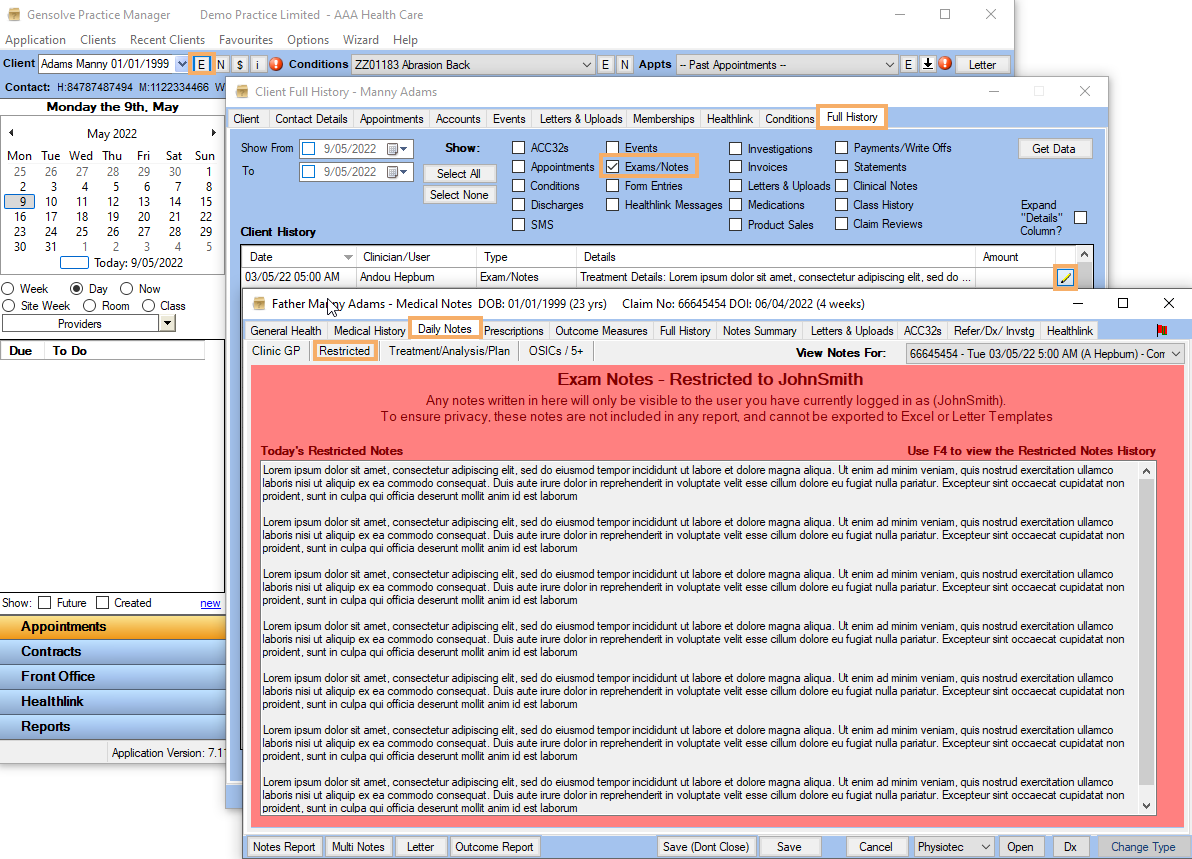The width and height of the screenshot is (1192, 859).
Task: Open the '$' accounts icon on client toolbar
Action: tap(239, 63)
